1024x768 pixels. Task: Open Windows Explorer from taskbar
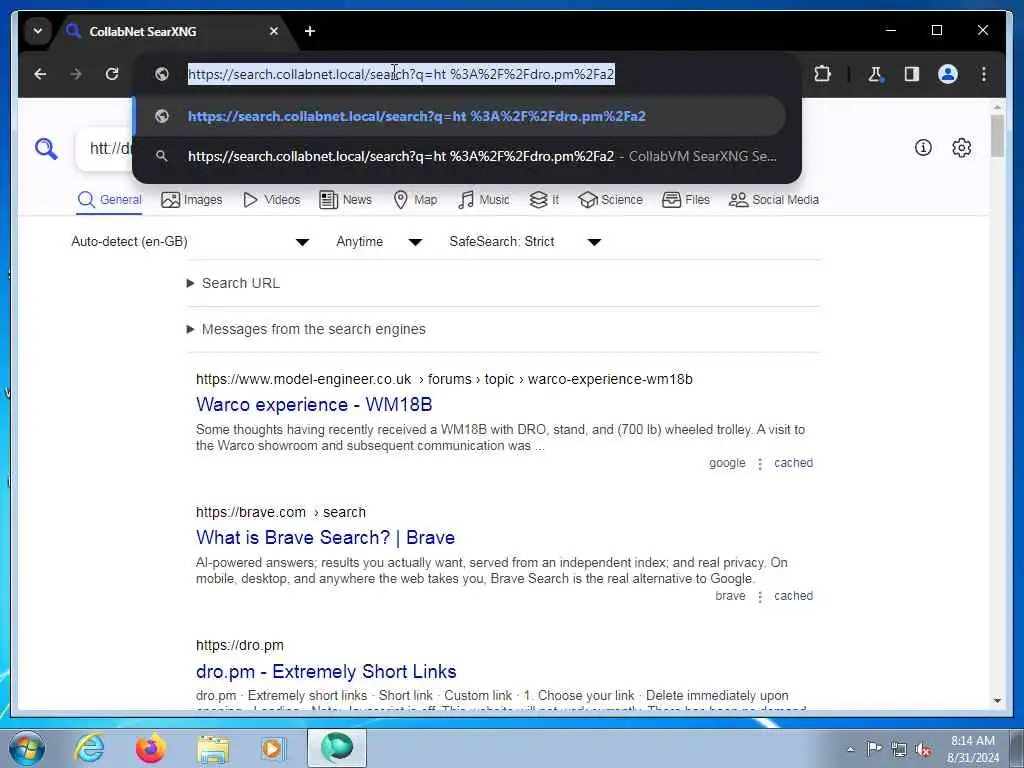[x=213, y=748]
